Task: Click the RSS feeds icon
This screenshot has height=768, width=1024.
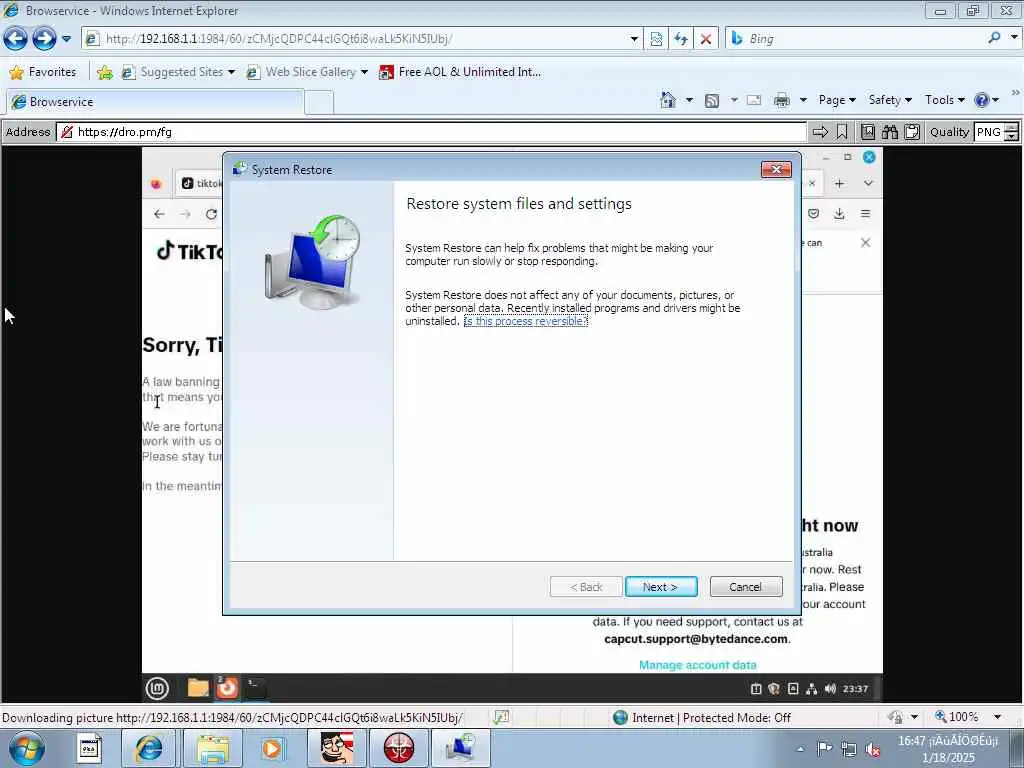Action: (712, 100)
